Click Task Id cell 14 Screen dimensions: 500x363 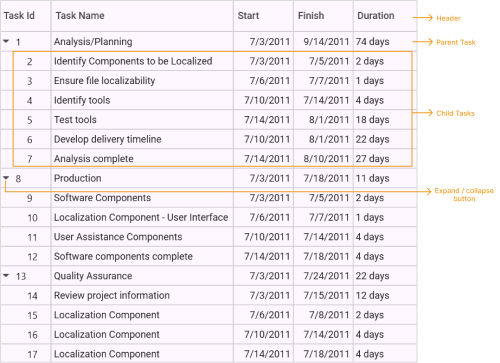pyautogui.click(x=32, y=296)
